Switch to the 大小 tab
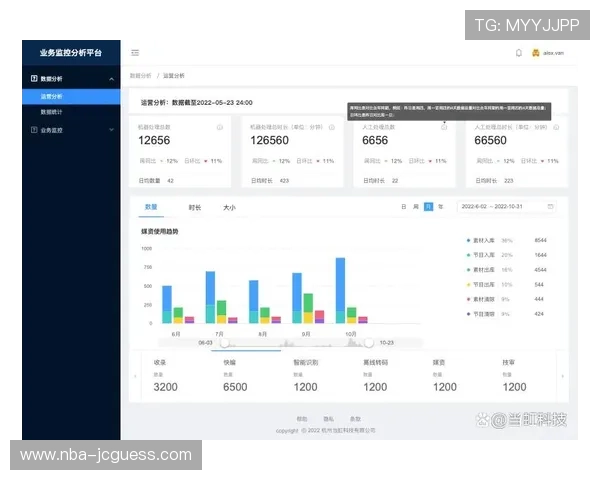 (229, 207)
